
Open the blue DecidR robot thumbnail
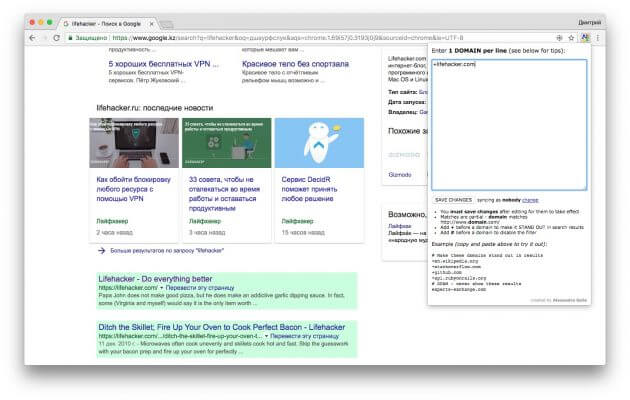coord(319,143)
